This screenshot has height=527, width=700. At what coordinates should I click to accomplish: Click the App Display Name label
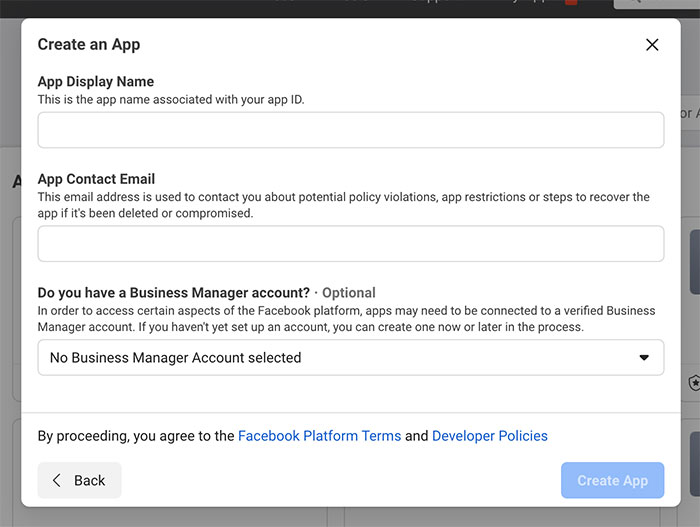96,82
